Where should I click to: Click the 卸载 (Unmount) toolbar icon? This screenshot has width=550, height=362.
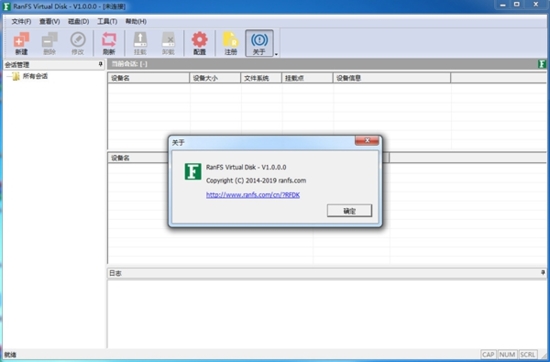tap(168, 43)
